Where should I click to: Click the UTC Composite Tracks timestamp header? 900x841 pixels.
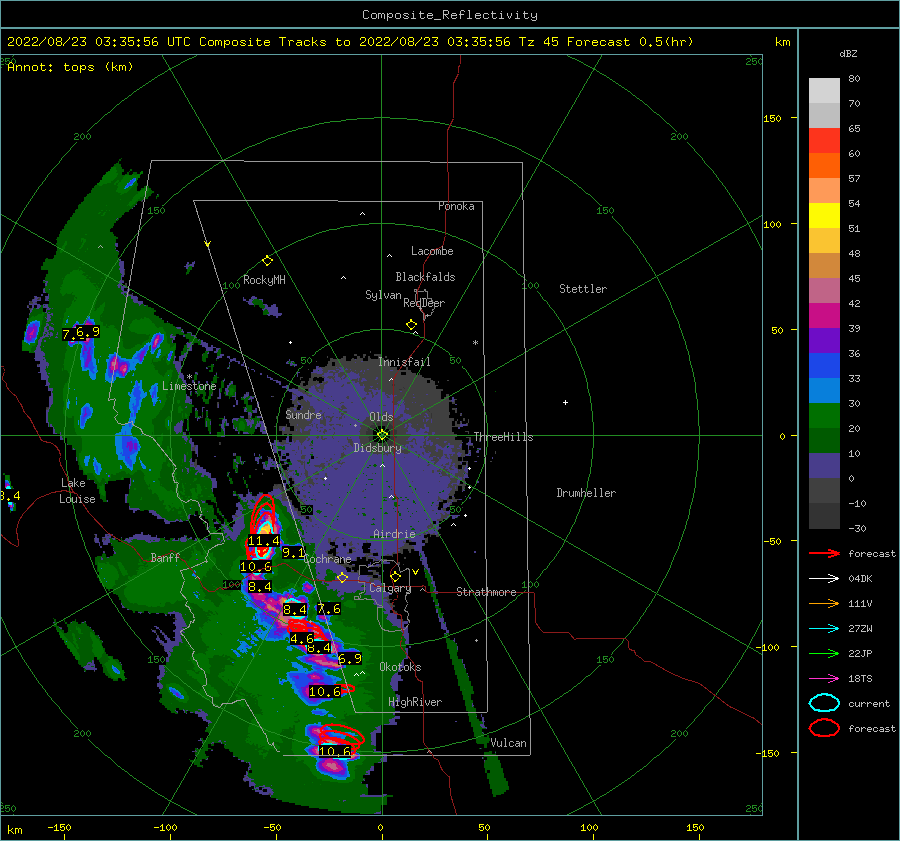(x=350, y=42)
